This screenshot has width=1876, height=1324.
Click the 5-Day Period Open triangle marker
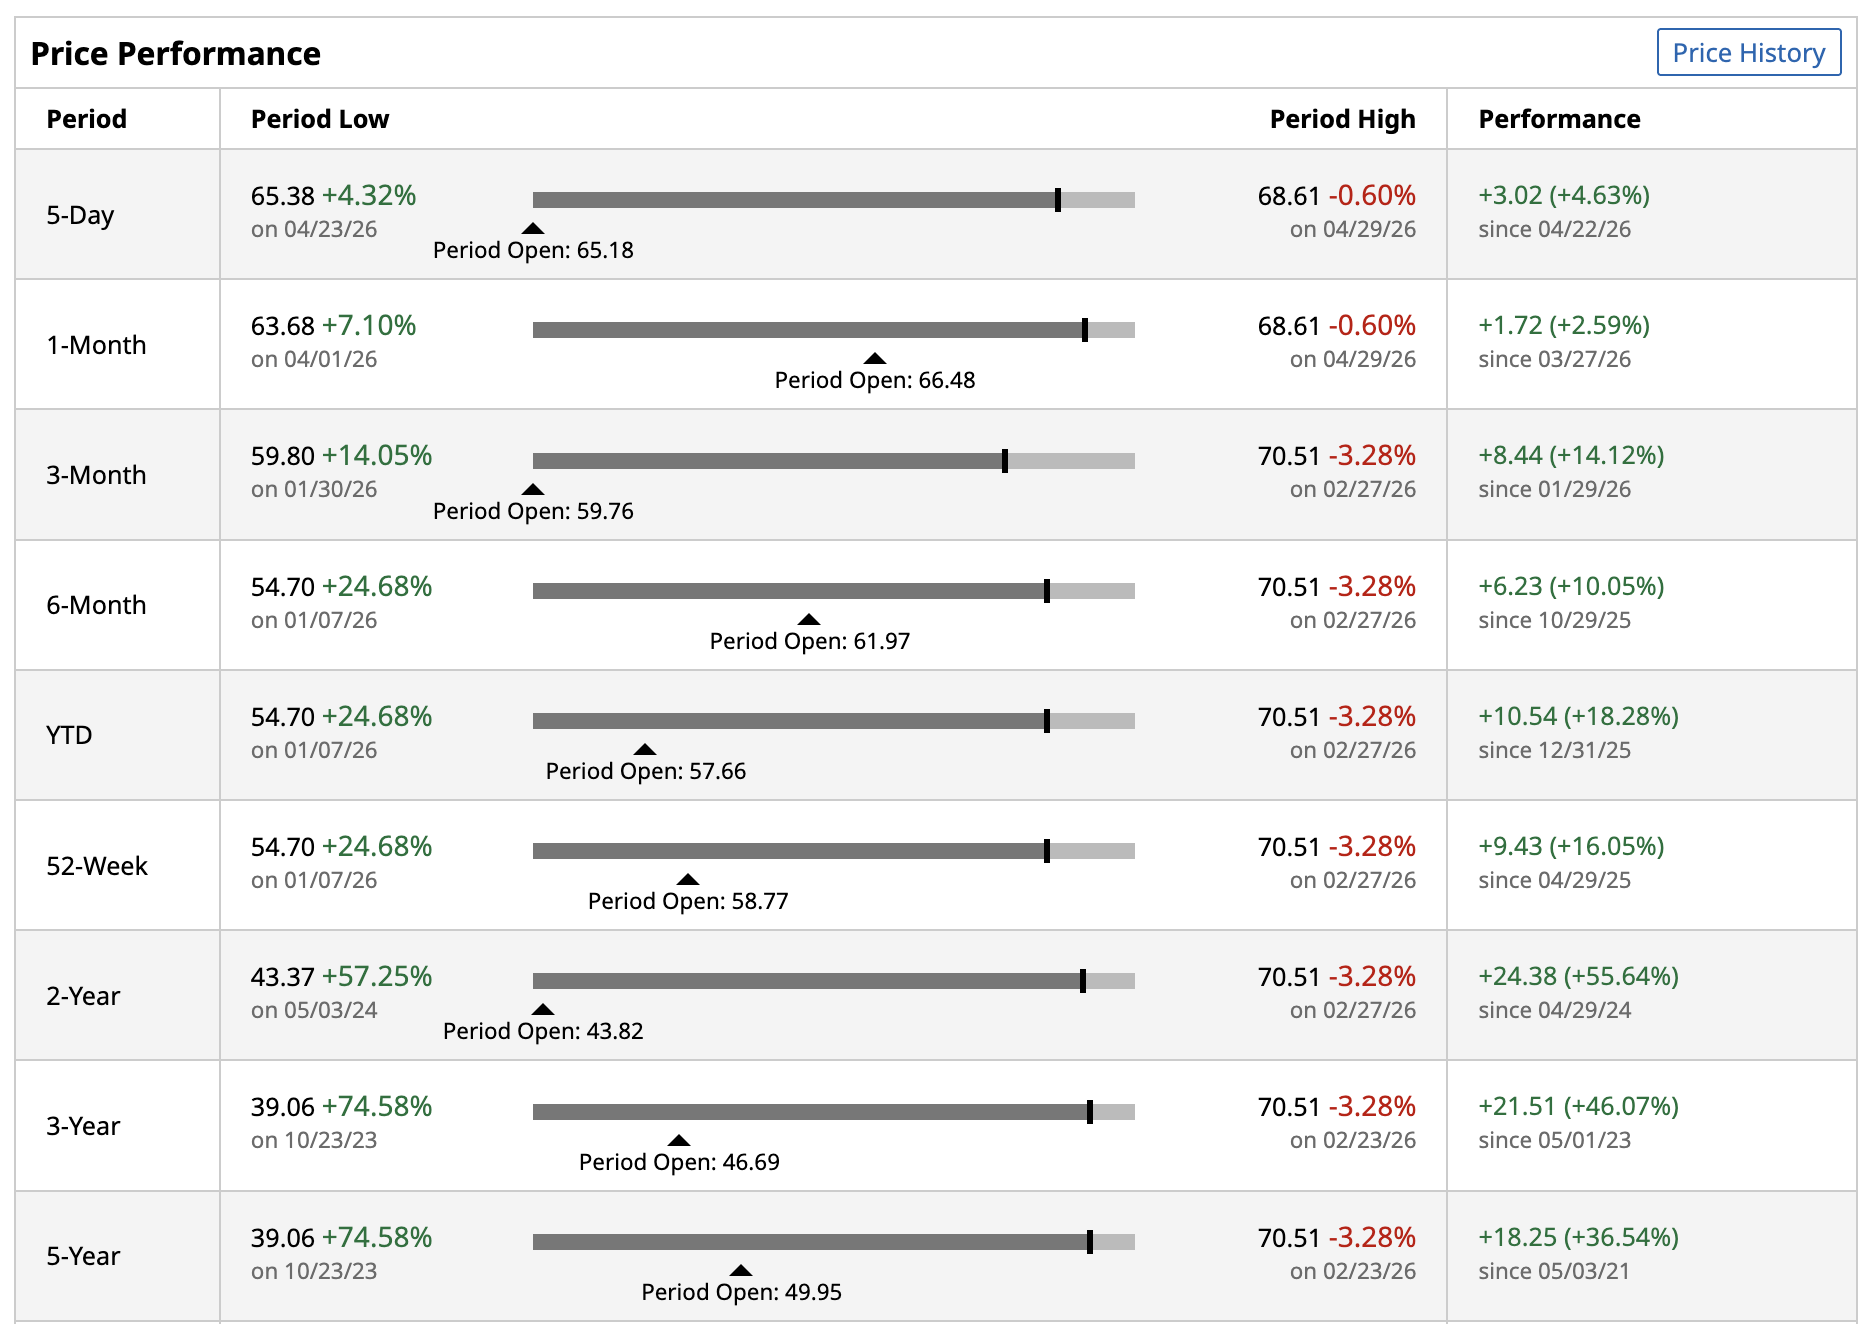point(533,229)
